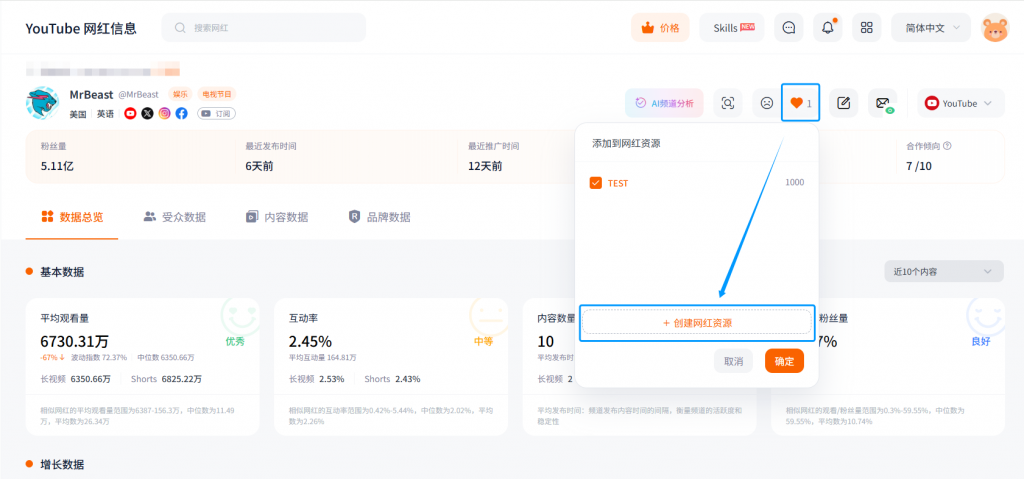Click the AI频道分析 button
The height and width of the screenshot is (479, 1024).
(x=664, y=103)
